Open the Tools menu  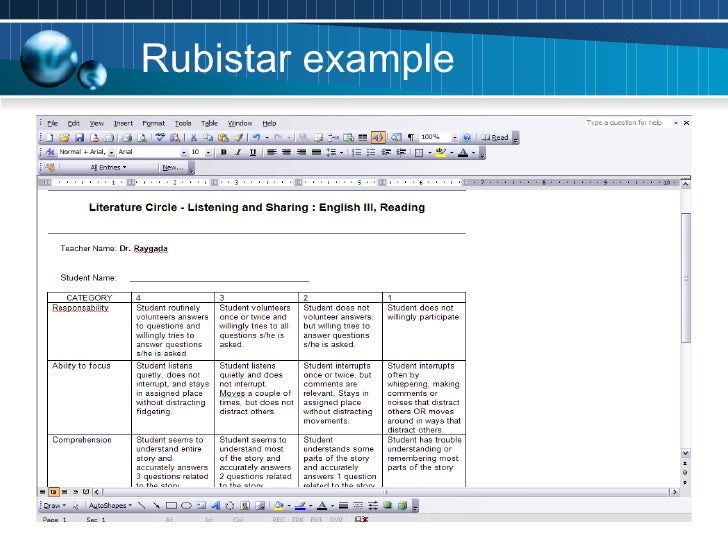pyautogui.click(x=183, y=124)
